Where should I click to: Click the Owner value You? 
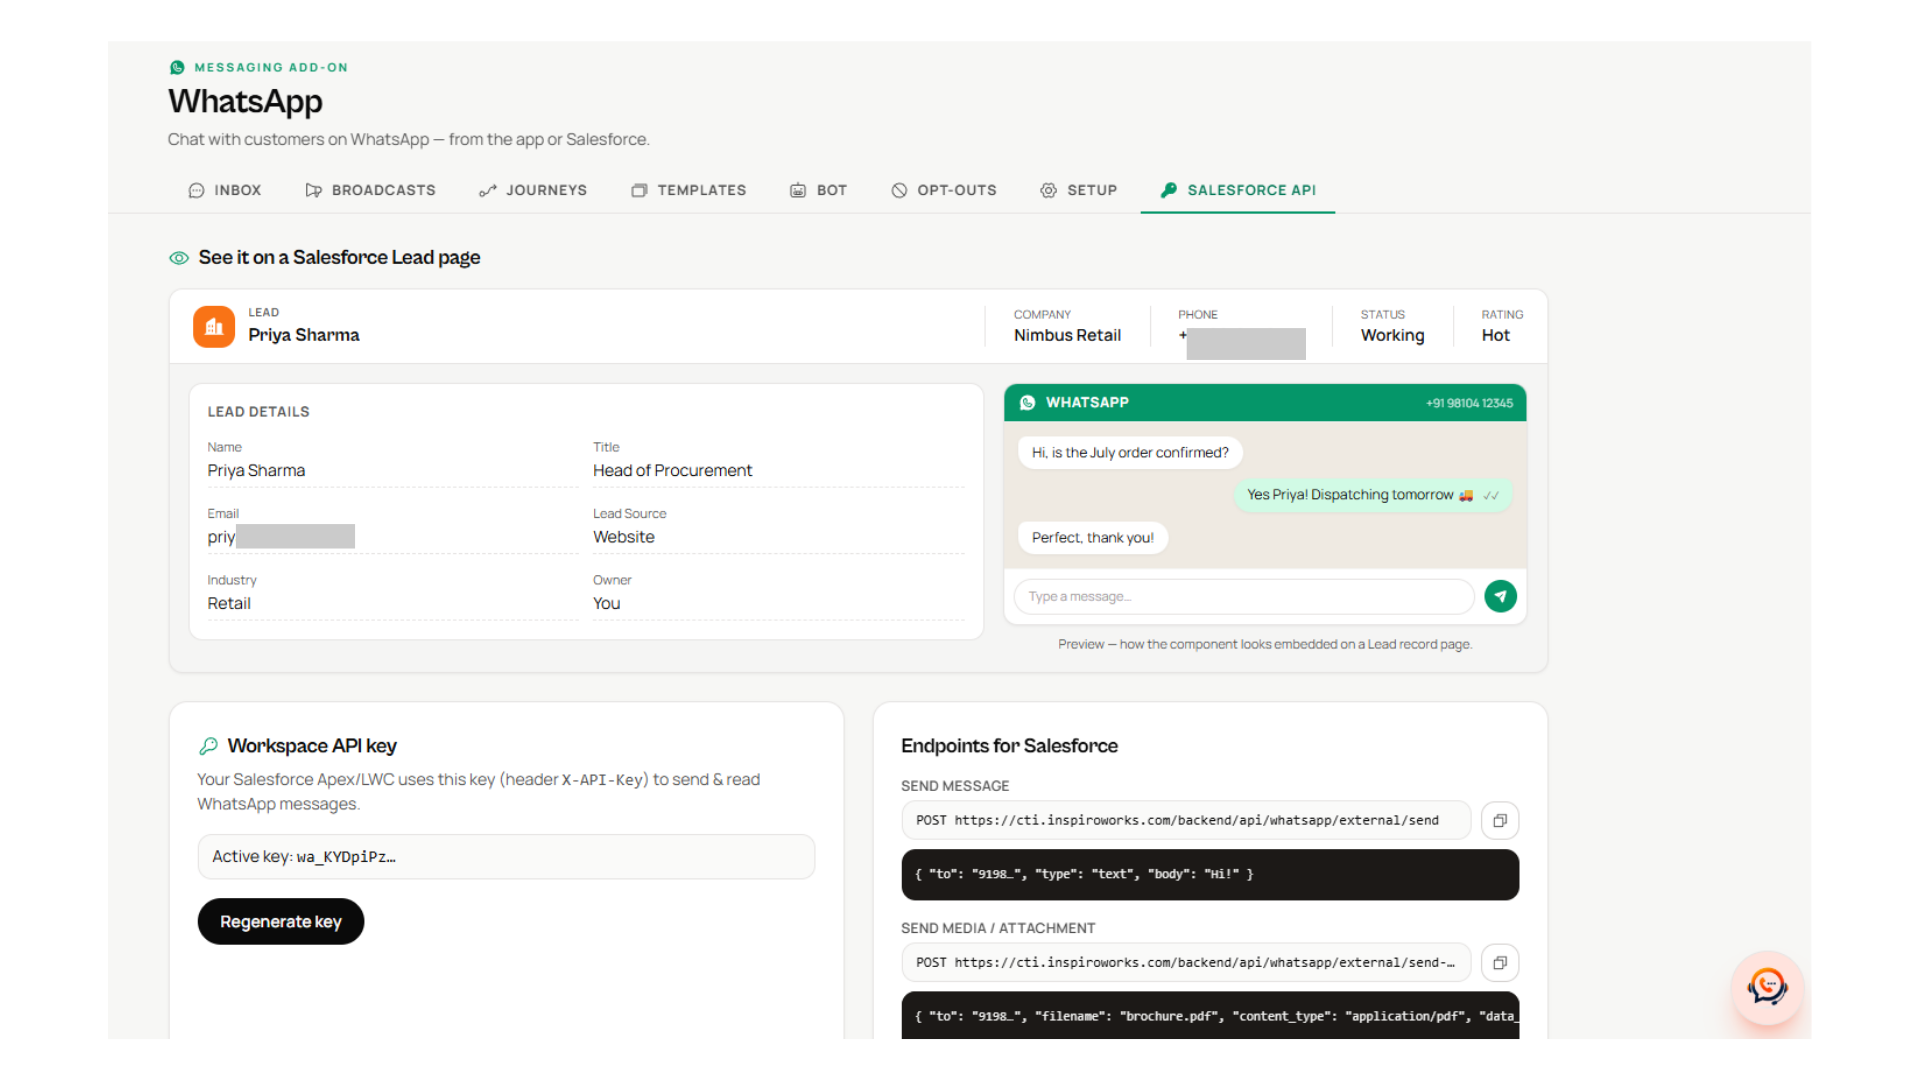(606, 603)
